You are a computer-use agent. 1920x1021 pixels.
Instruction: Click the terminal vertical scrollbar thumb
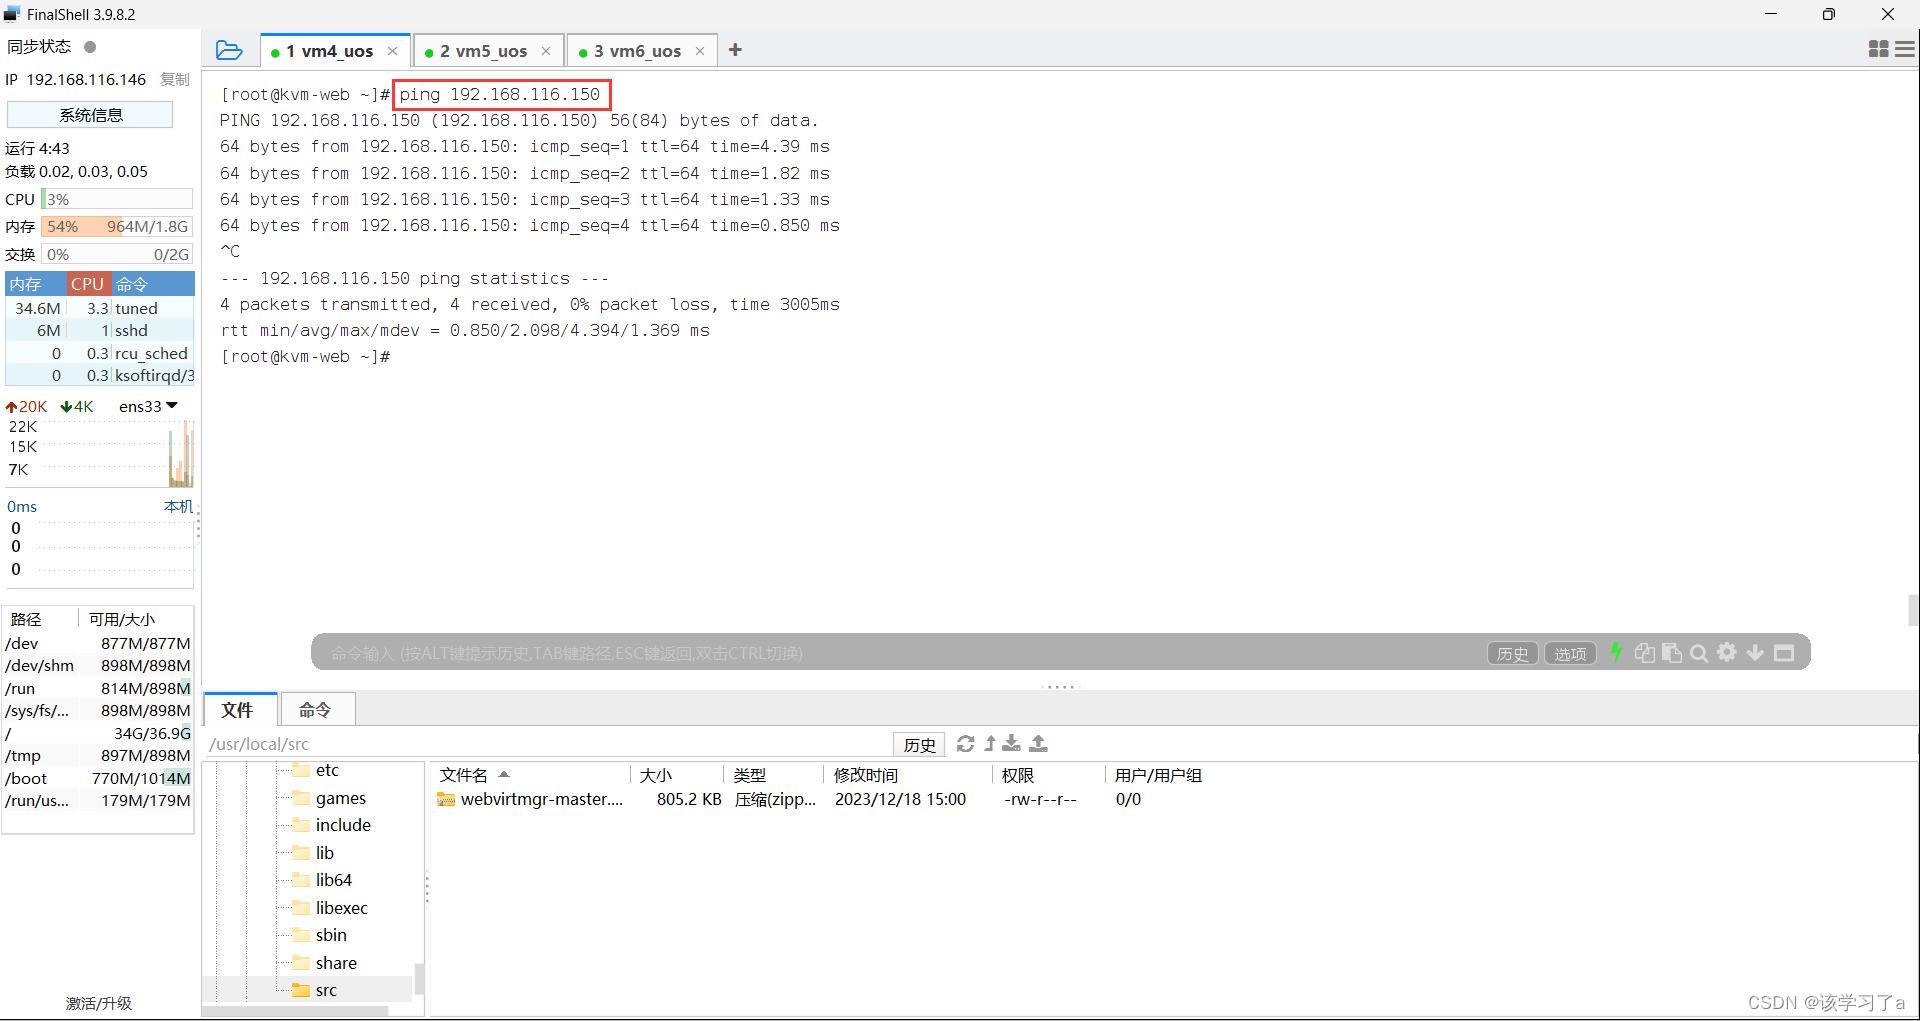pos(1913,609)
